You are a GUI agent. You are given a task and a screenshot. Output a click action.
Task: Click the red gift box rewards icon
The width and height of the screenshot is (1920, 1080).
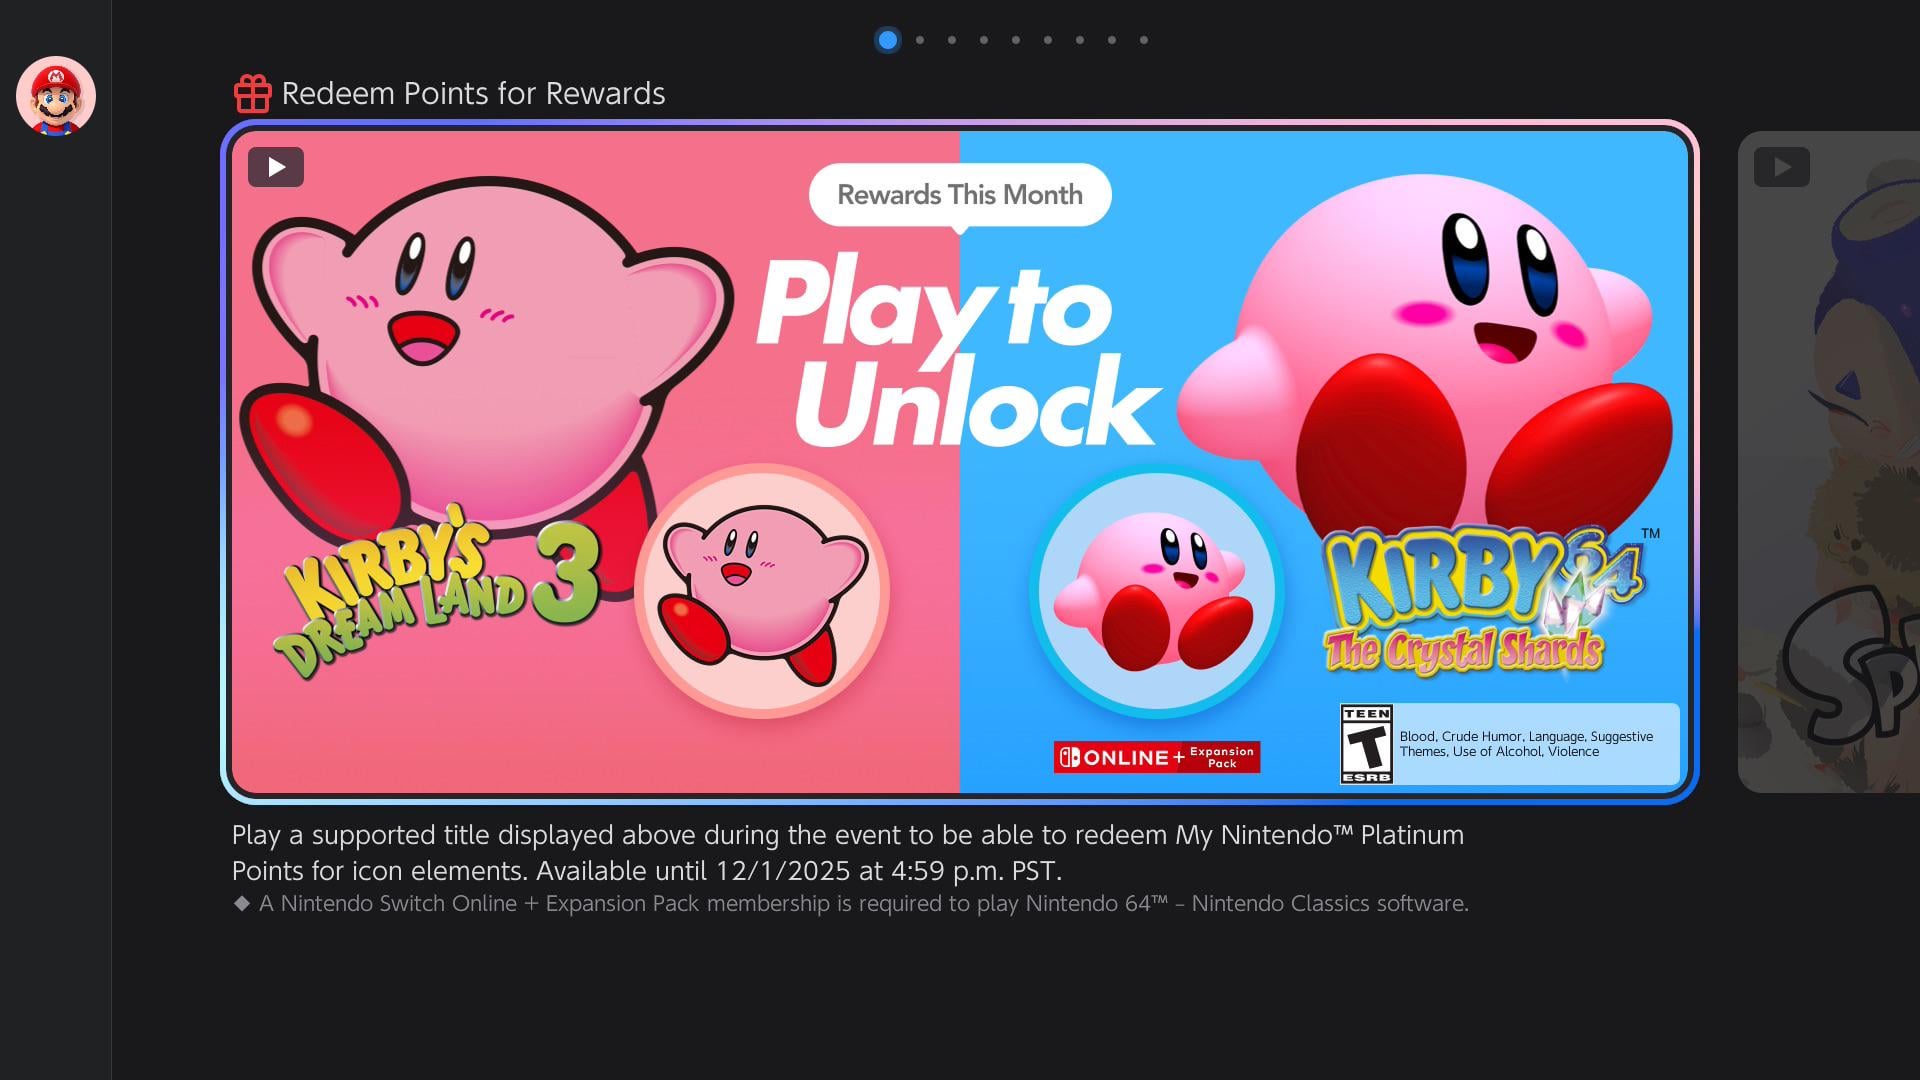coord(252,94)
